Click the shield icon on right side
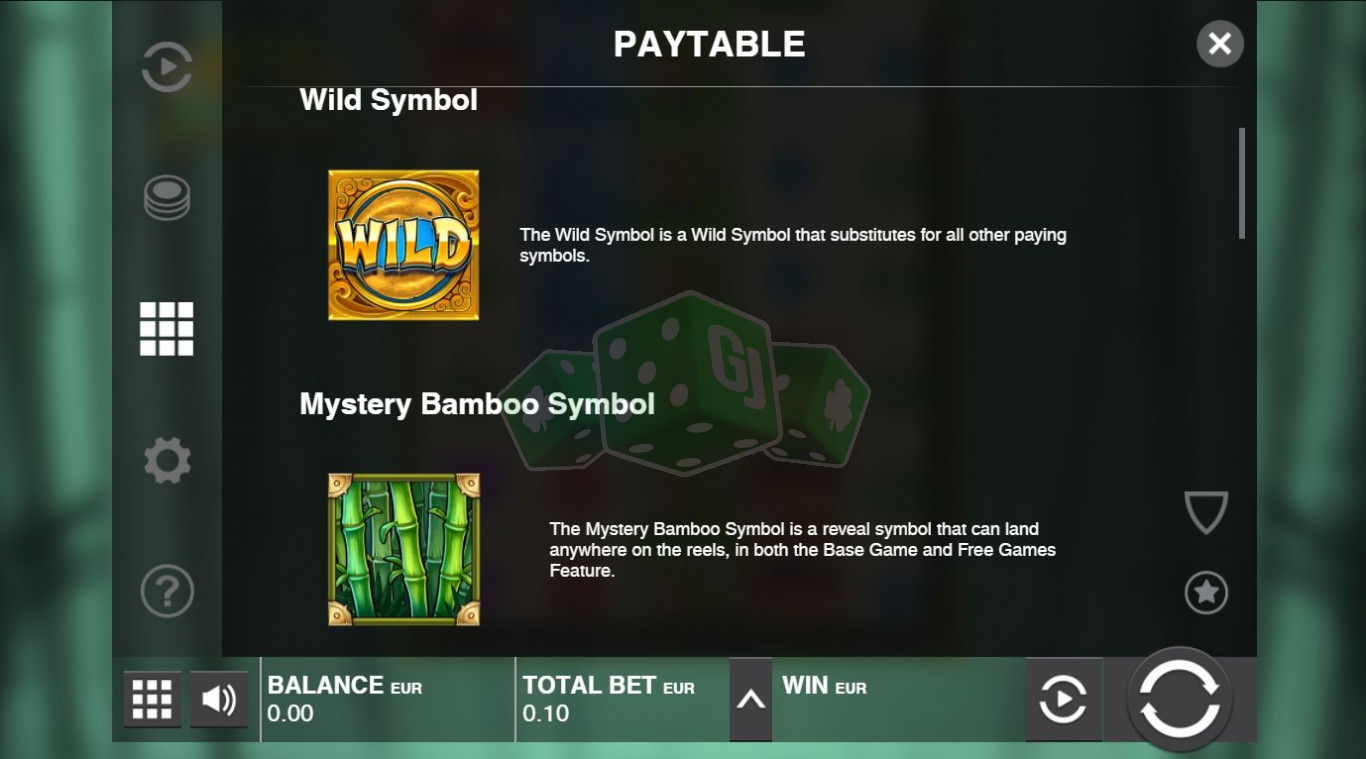This screenshot has width=1366, height=759. (1206, 512)
